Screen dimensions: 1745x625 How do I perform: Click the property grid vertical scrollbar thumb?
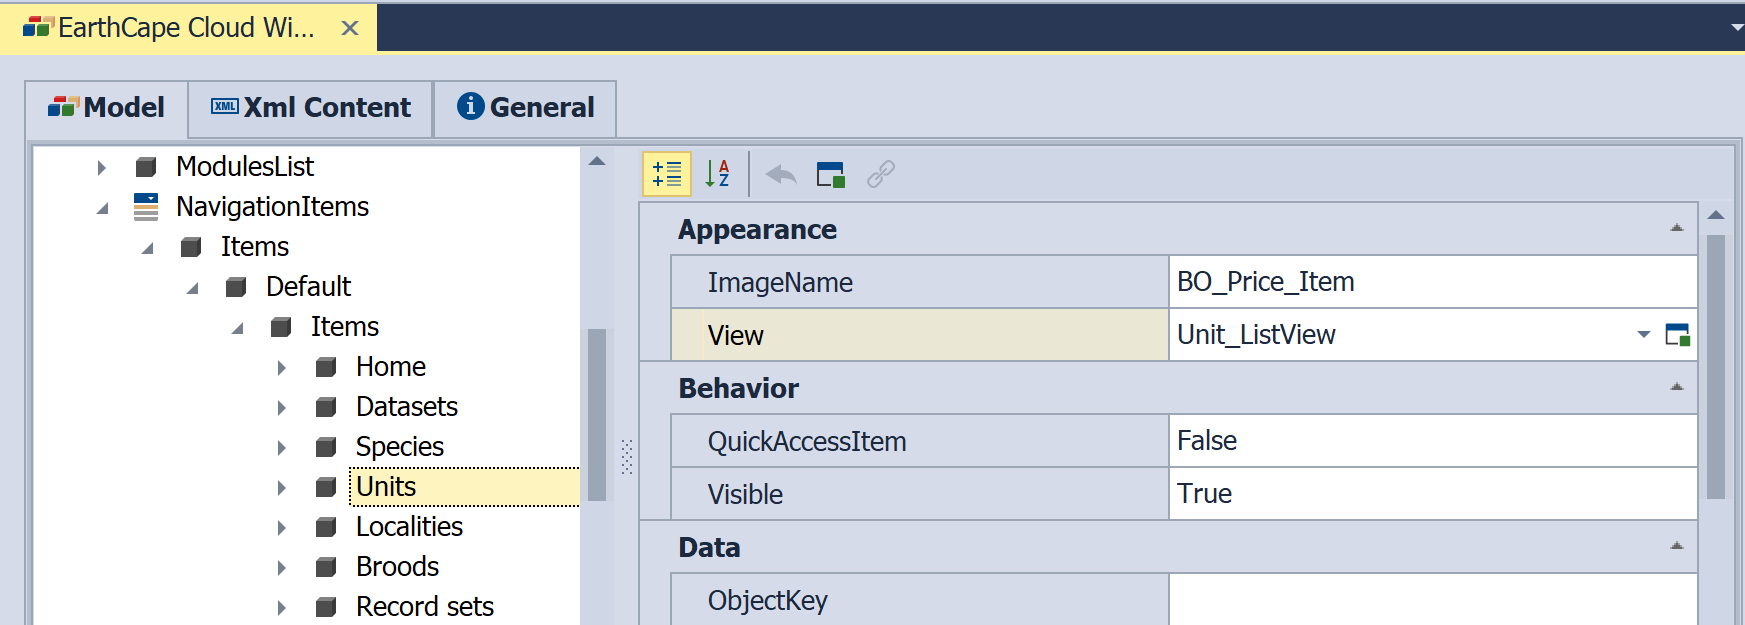1716,366
